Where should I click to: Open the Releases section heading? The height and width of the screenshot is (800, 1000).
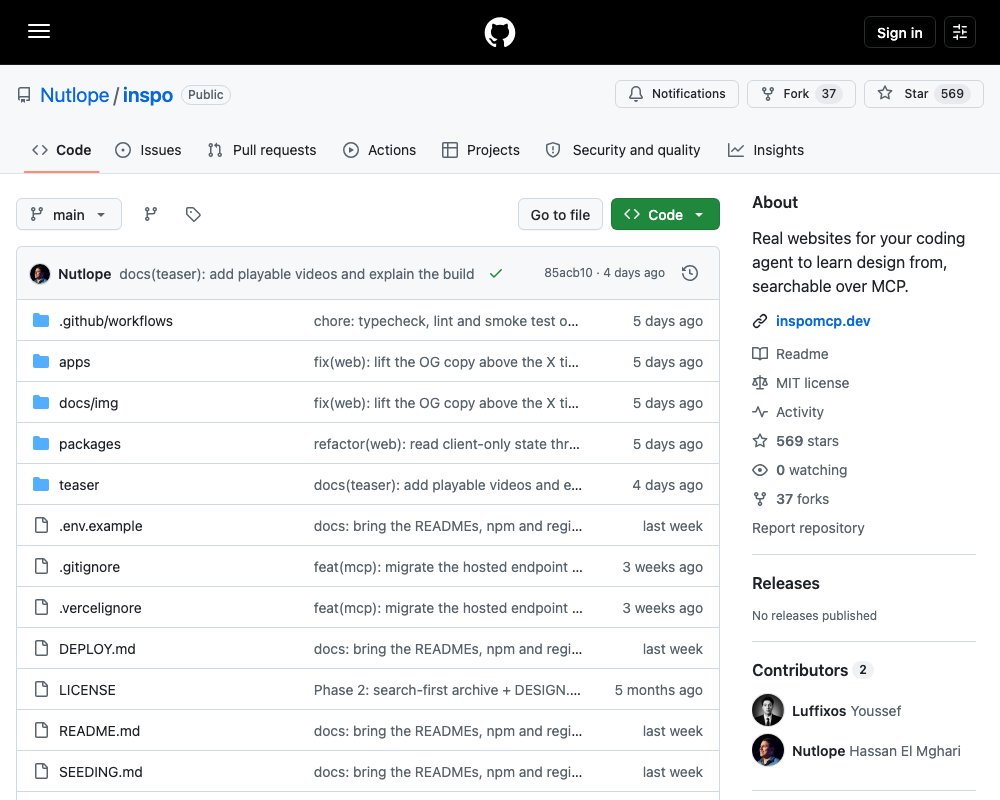(x=786, y=583)
